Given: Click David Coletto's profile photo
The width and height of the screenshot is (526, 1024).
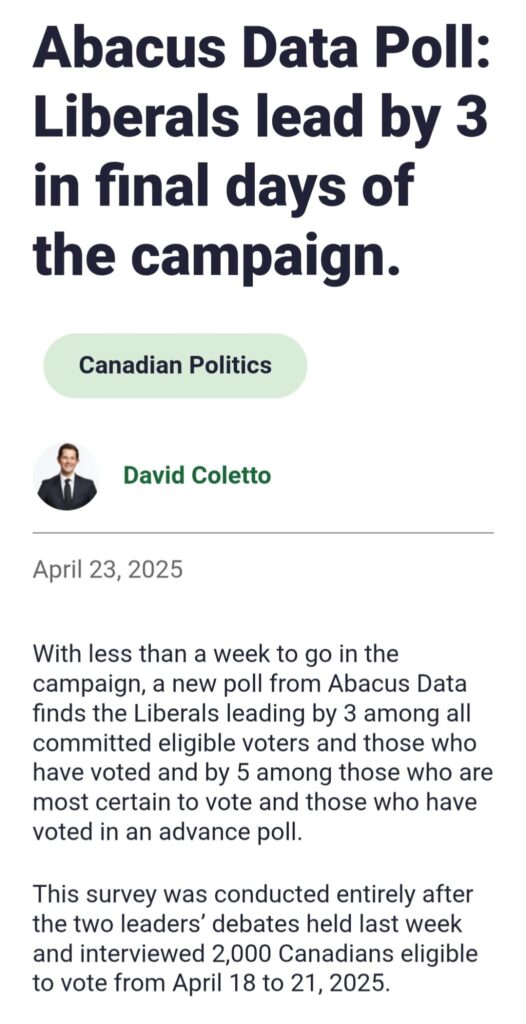Looking at the screenshot, I should click(x=67, y=476).
